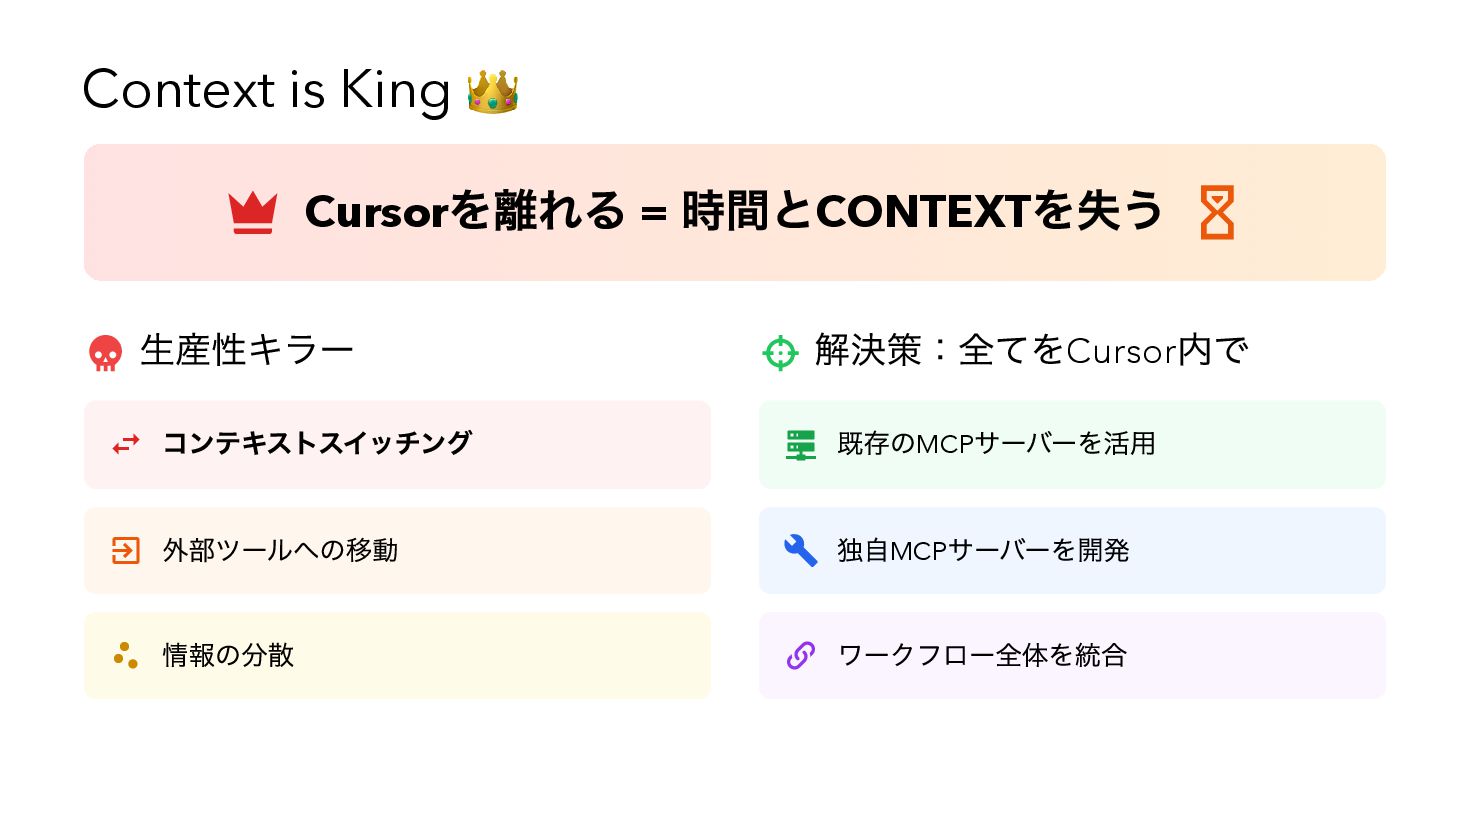
Task: Click the Context is King title
Action: point(266,90)
